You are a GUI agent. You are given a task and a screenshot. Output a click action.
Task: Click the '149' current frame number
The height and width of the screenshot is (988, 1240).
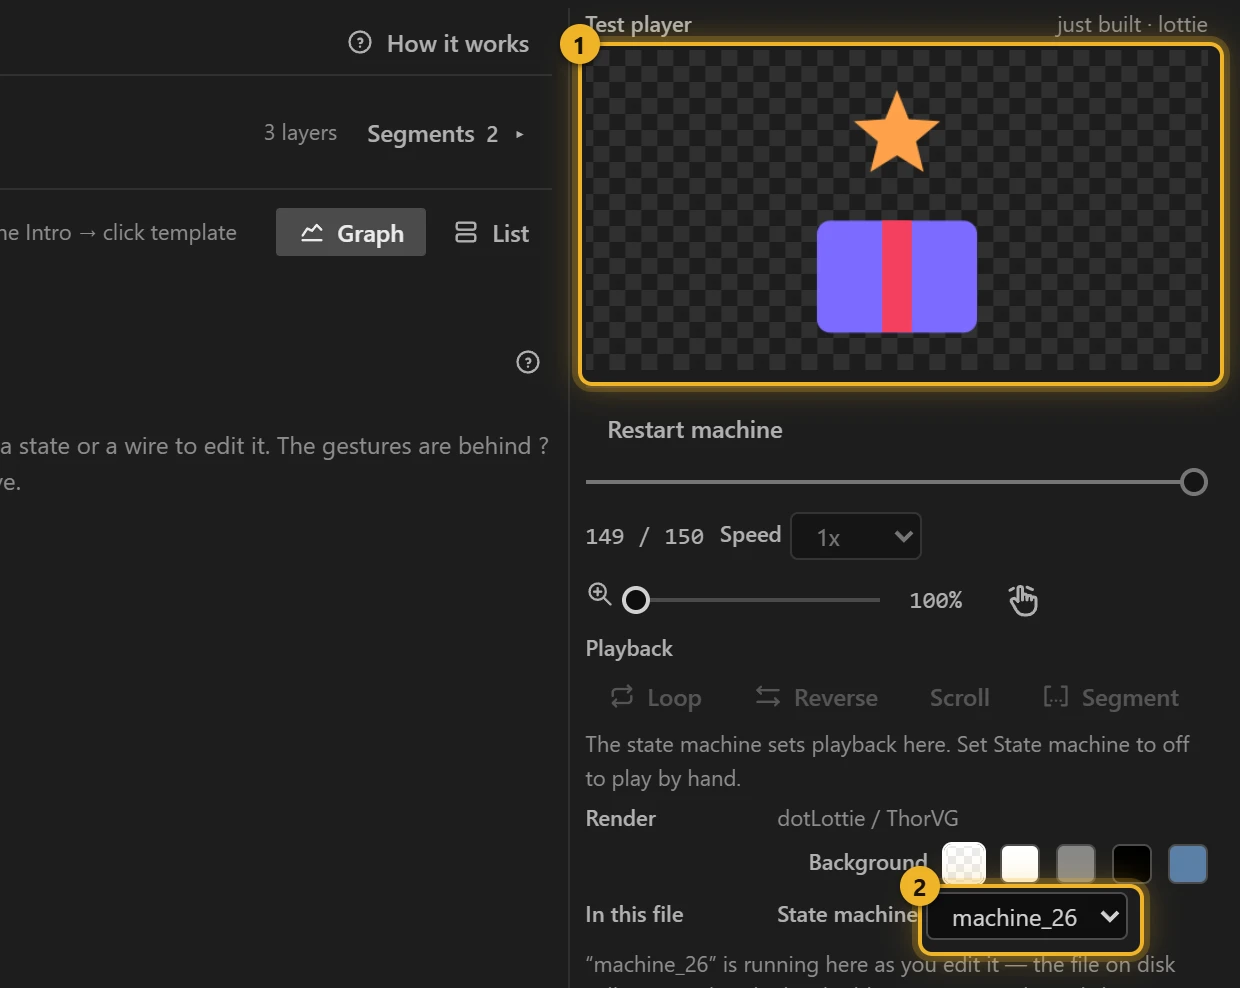click(x=605, y=537)
